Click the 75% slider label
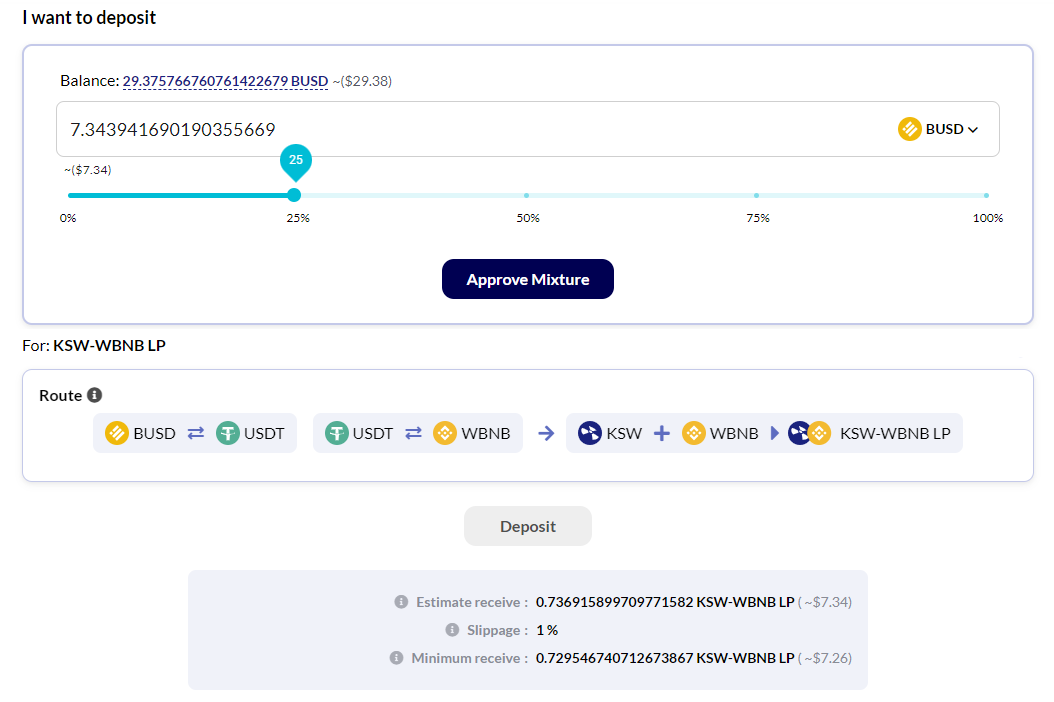Image resolution: width=1054 pixels, height=702 pixels. coord(758,218)
